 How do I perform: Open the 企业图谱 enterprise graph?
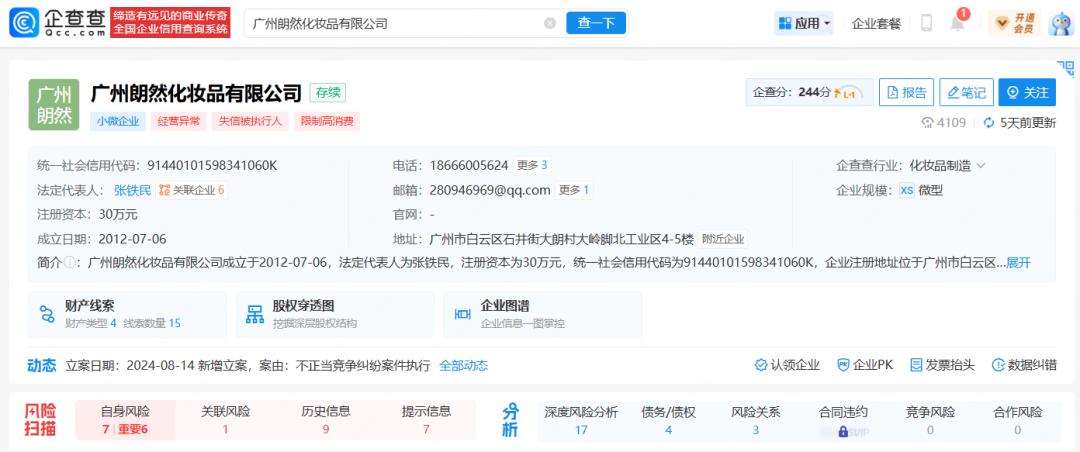pyautogui.click(x=541, y=314)
